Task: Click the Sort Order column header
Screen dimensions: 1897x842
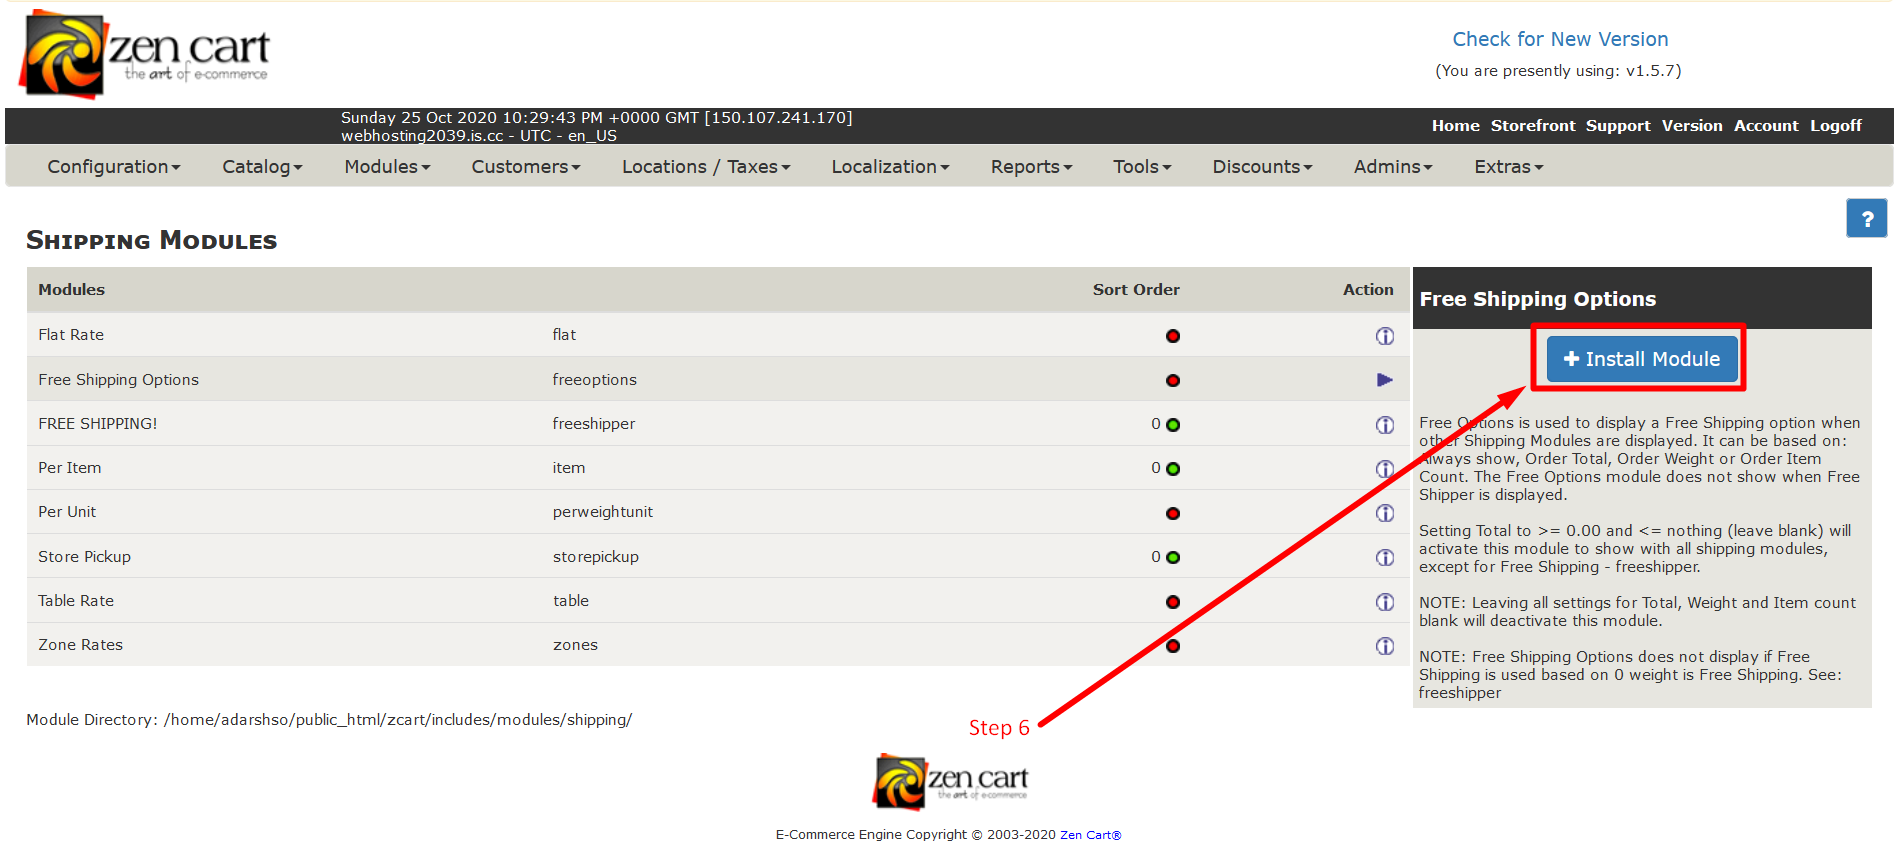Action: pyautogui.click(x=1135, y=290)
